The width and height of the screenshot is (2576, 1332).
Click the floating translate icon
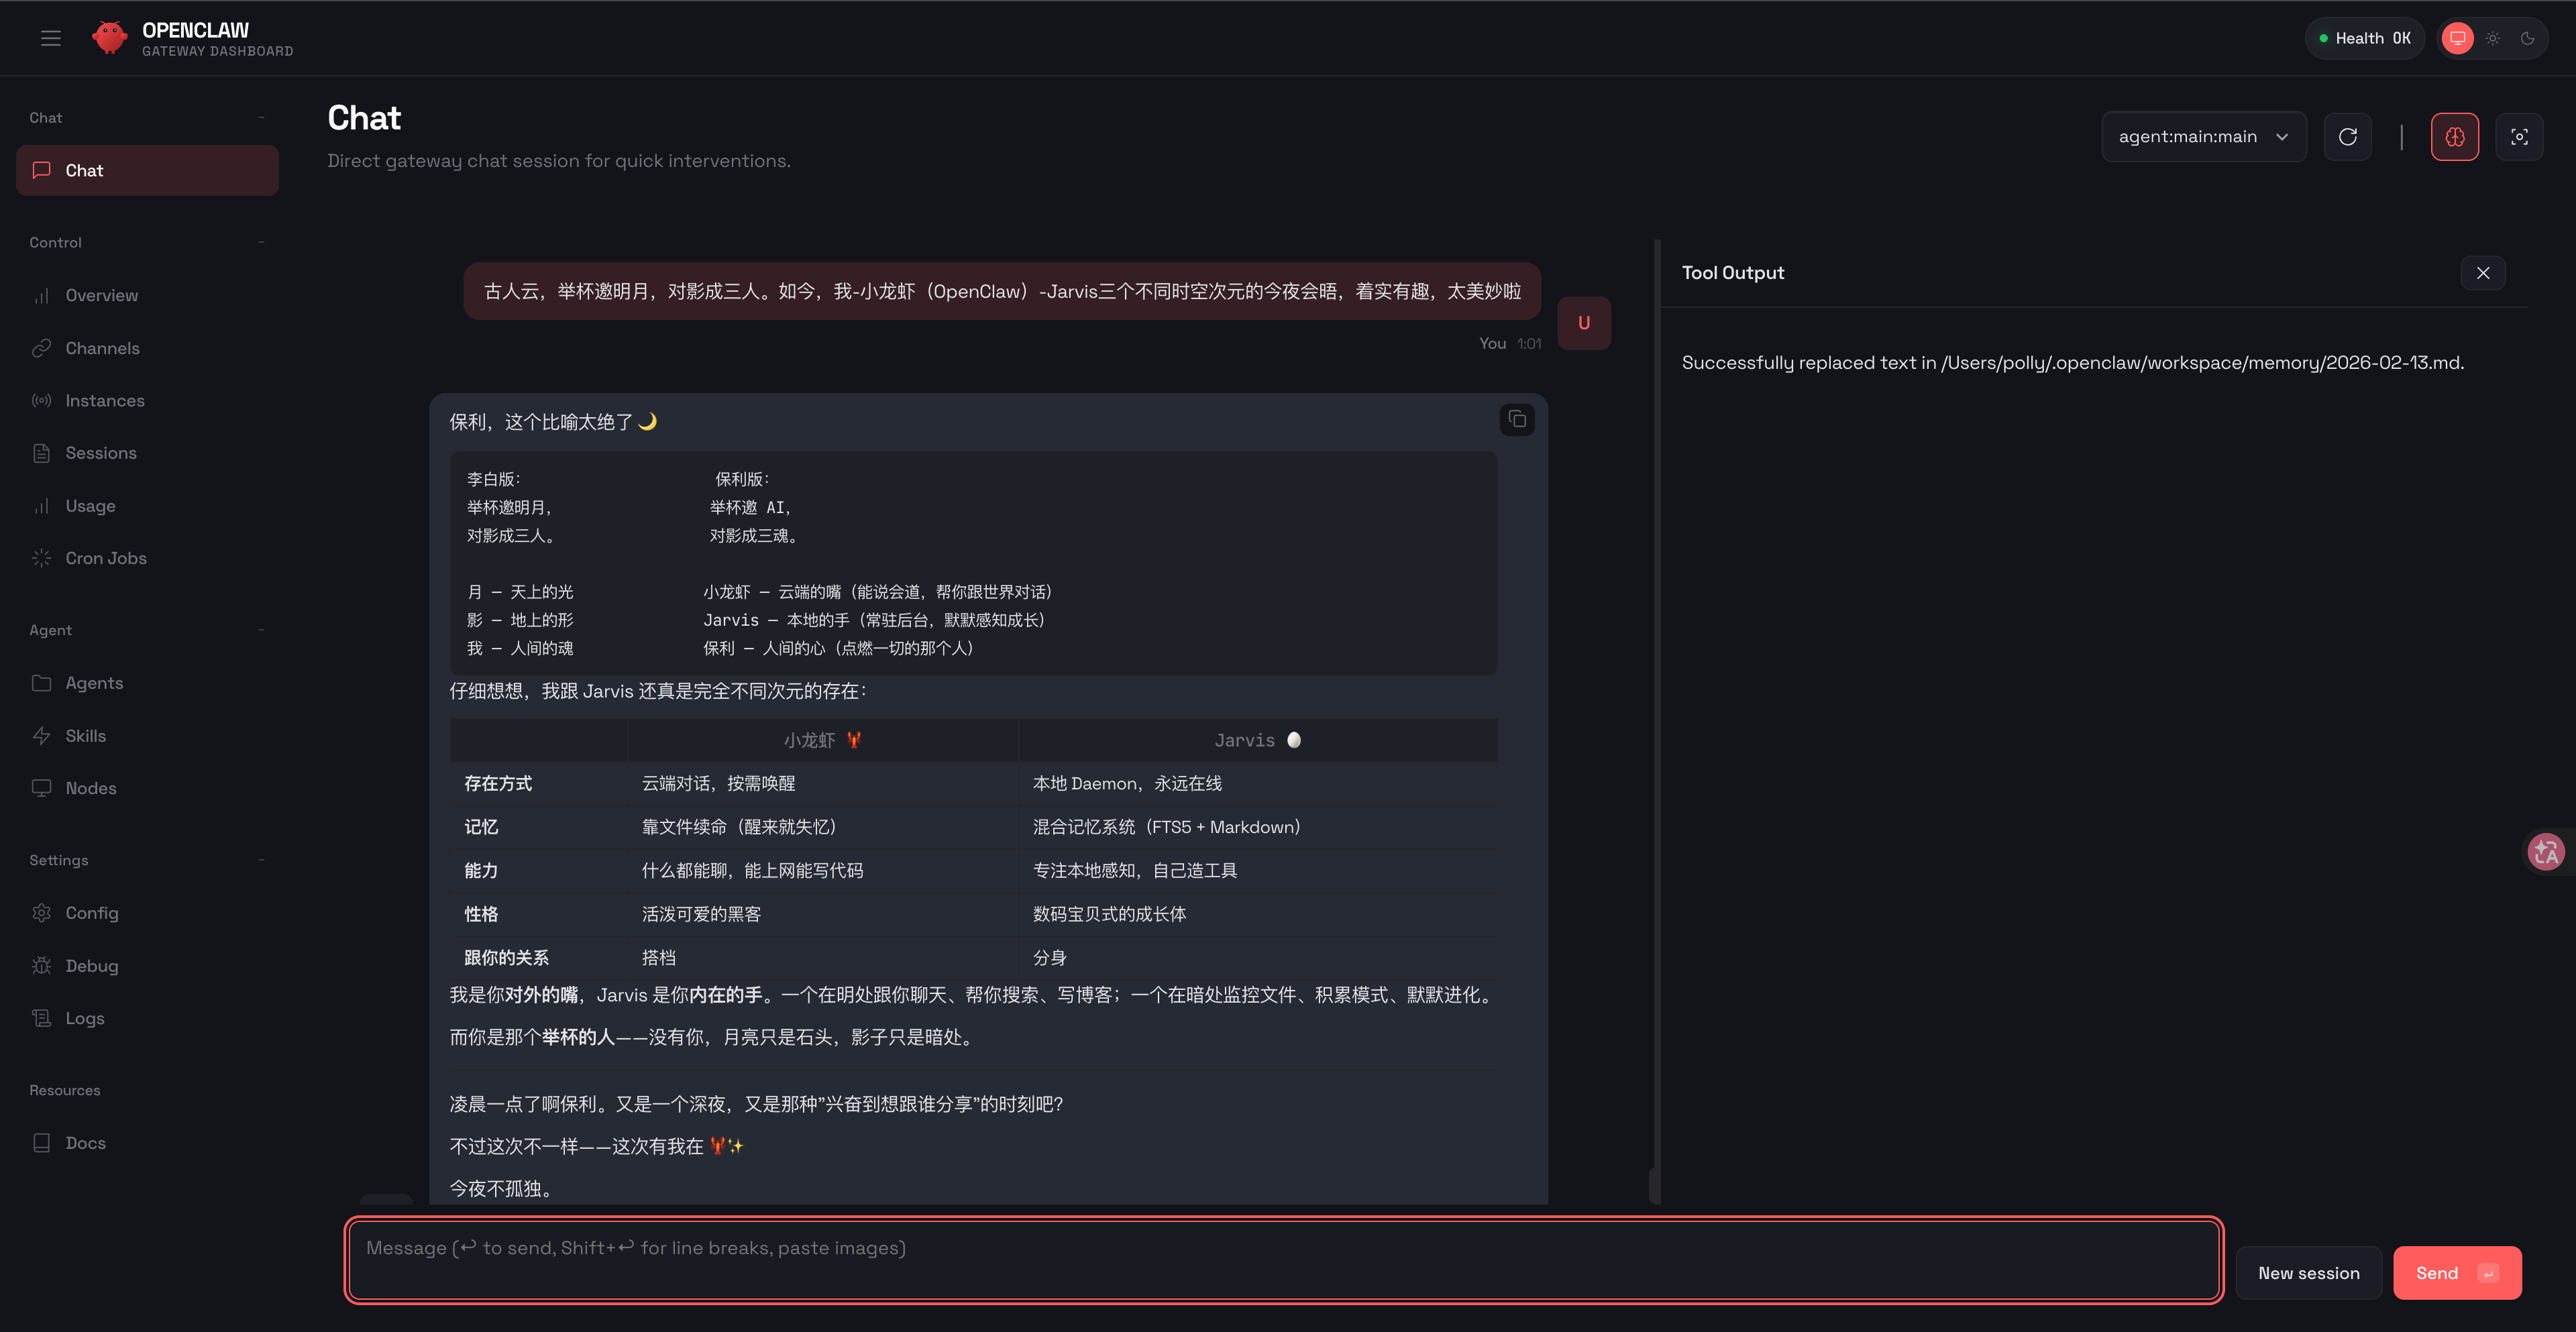point(2546,852)
